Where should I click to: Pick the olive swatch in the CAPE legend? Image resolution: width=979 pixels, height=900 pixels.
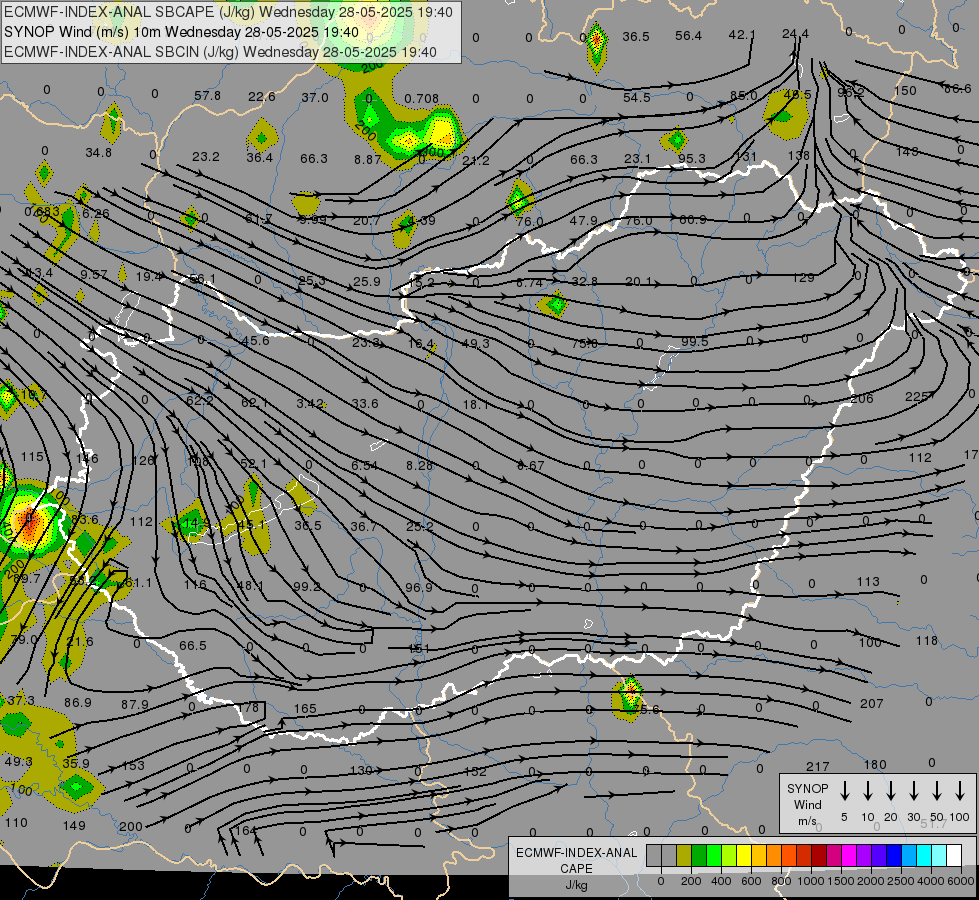[x=684, y=856]
